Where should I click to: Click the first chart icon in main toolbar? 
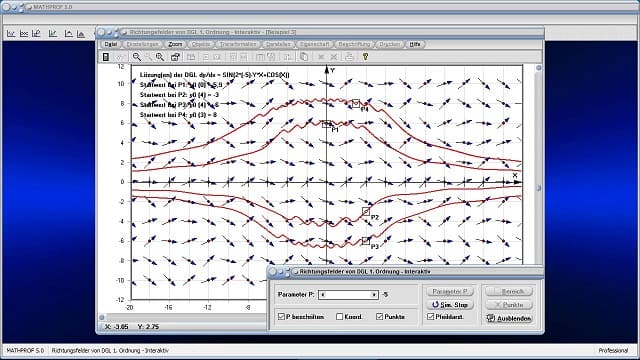tap(11, 34)
